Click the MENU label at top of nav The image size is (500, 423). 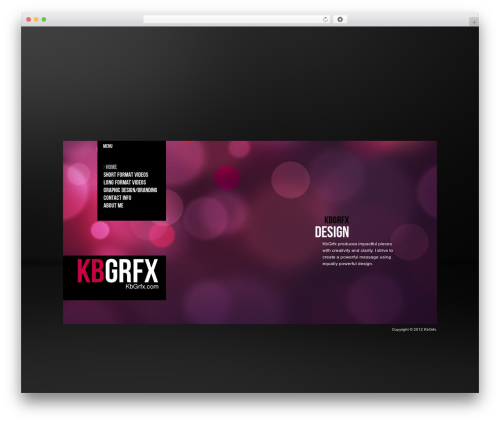[x=108, y=146]
